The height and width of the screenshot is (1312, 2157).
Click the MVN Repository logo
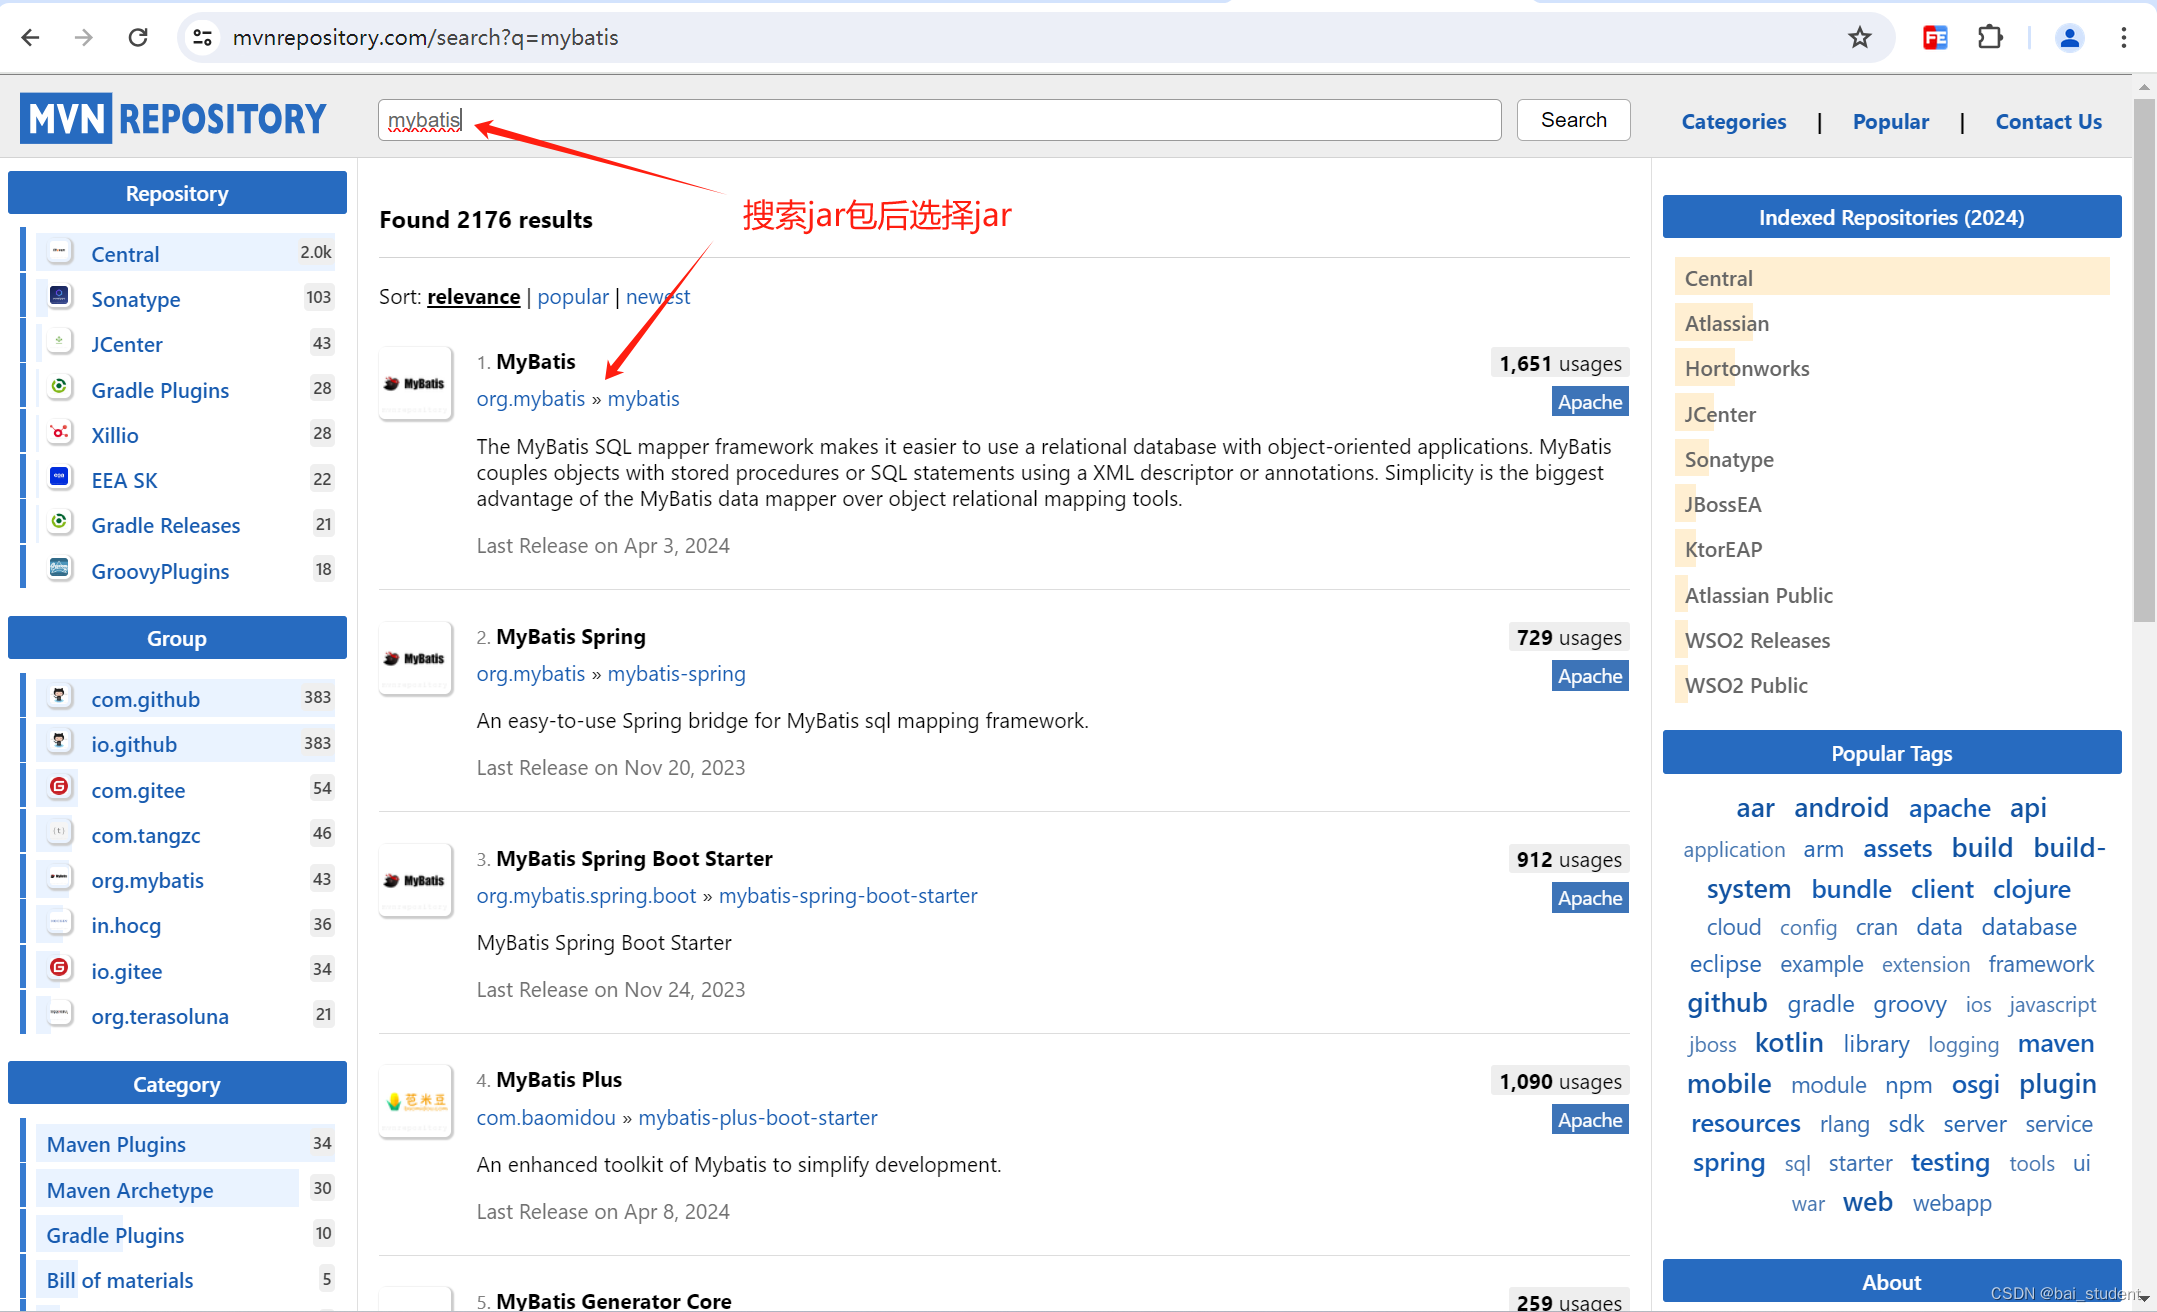click(173, 119)
